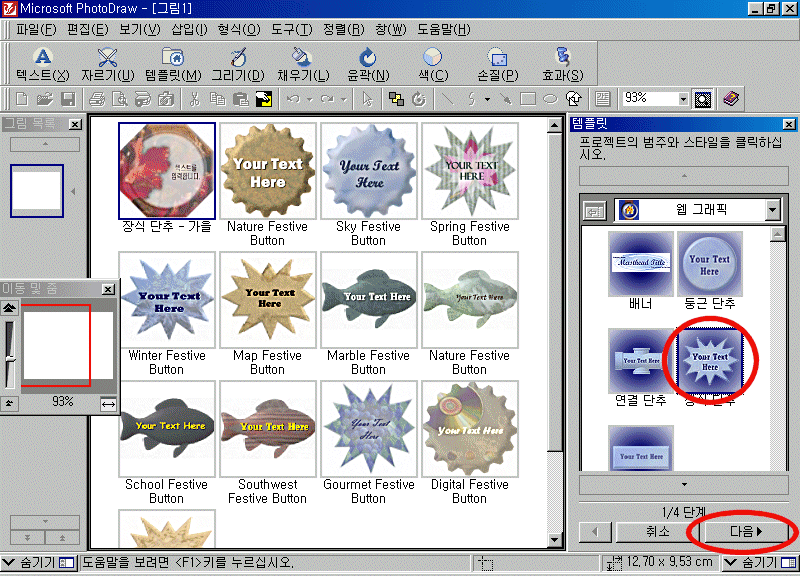Click the zoom-in button above the slider

tap(9, 308)
